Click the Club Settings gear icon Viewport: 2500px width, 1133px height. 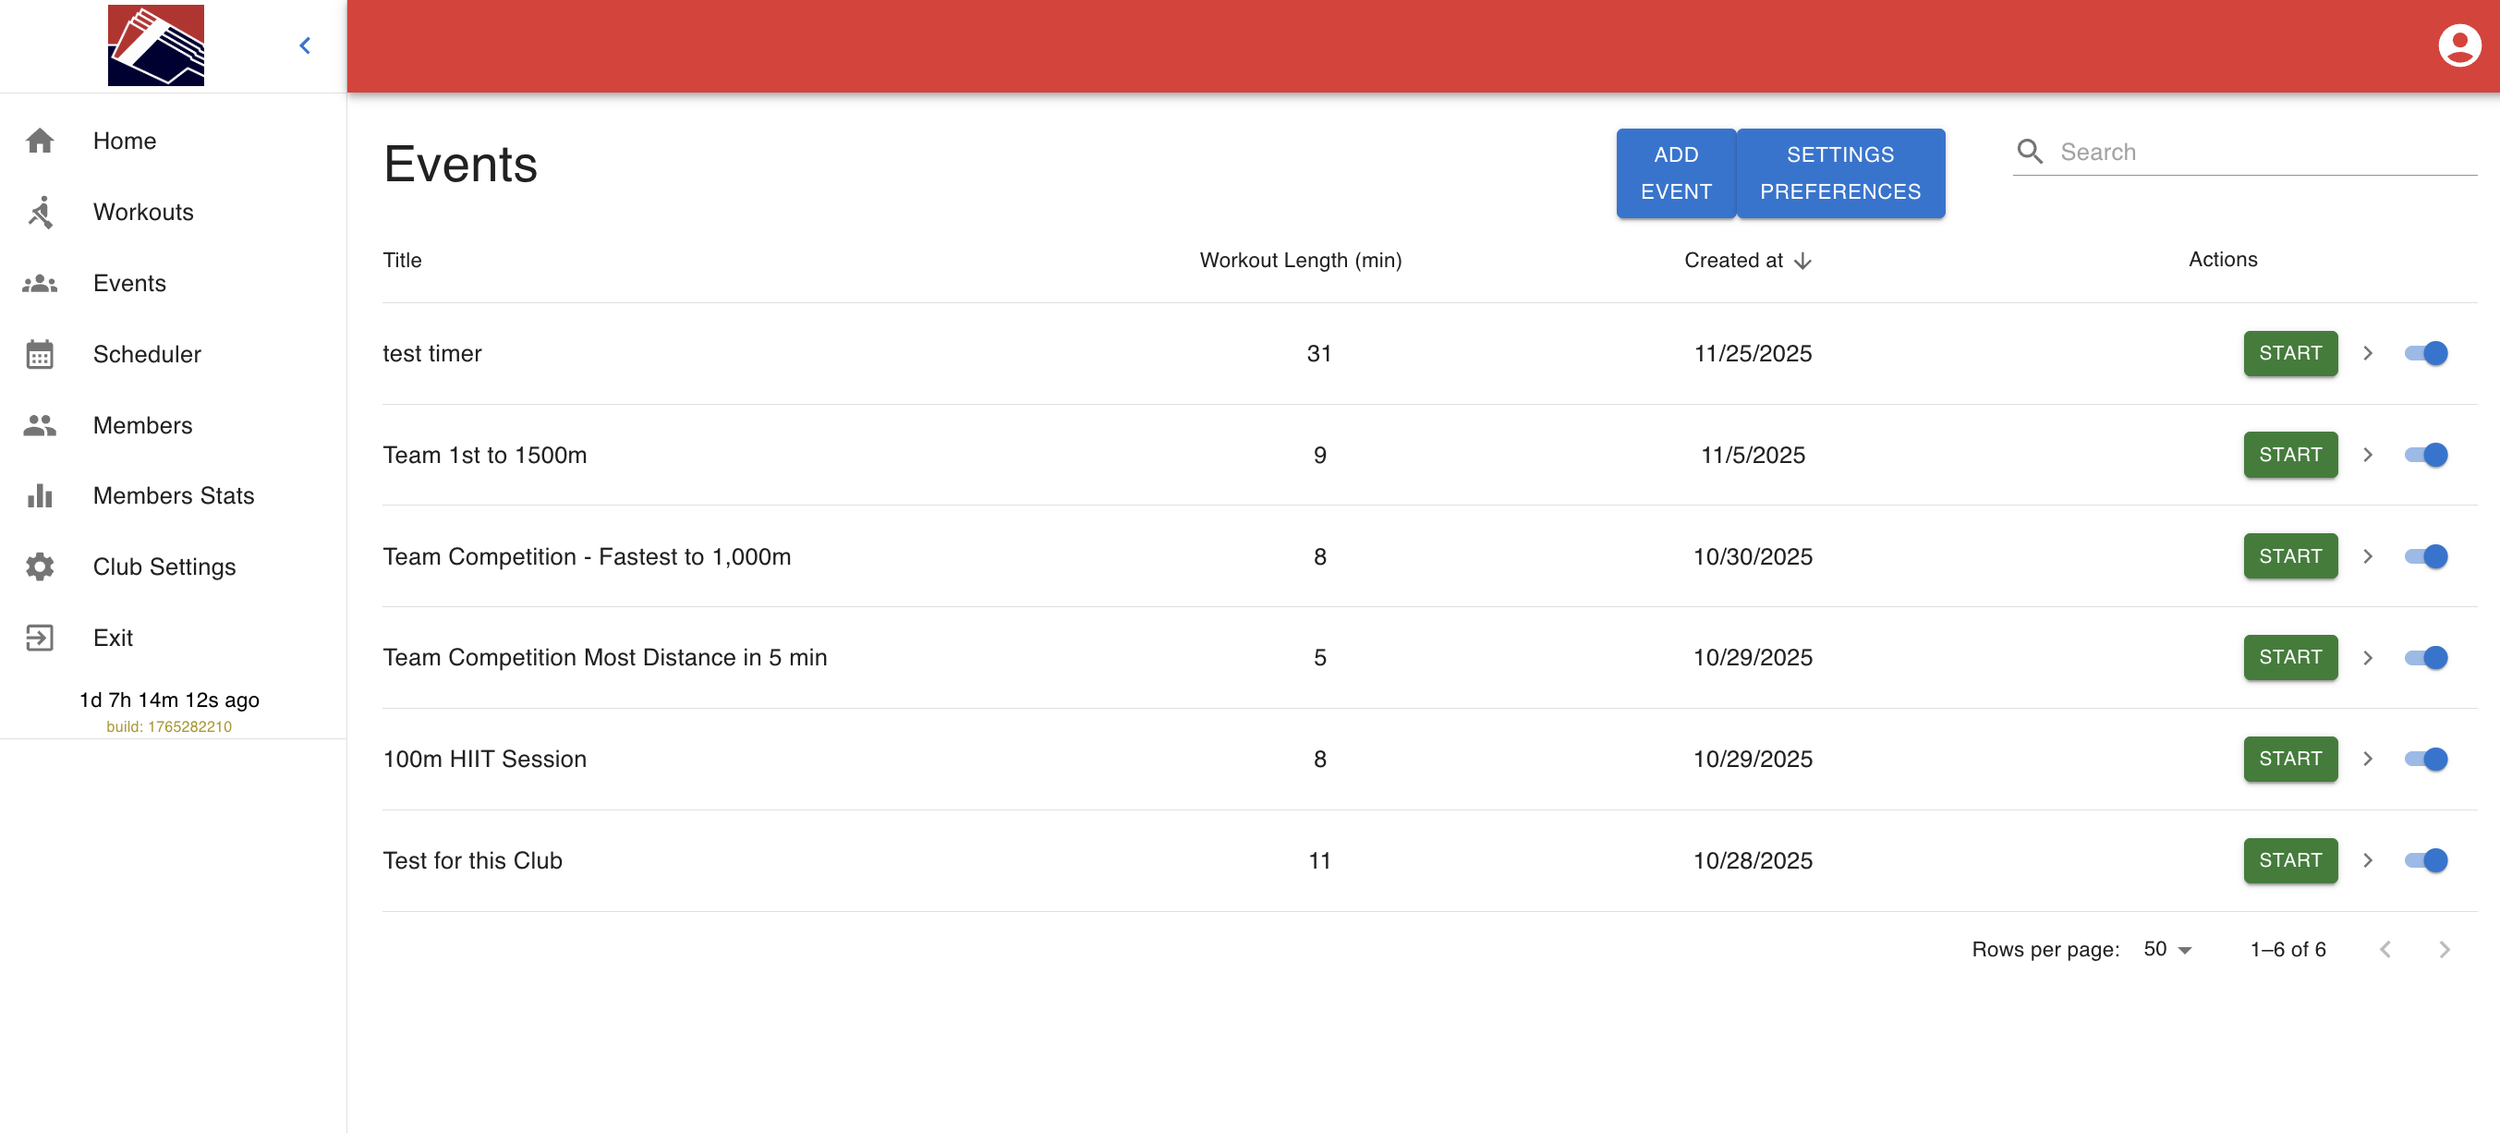(x=40, y=567)
